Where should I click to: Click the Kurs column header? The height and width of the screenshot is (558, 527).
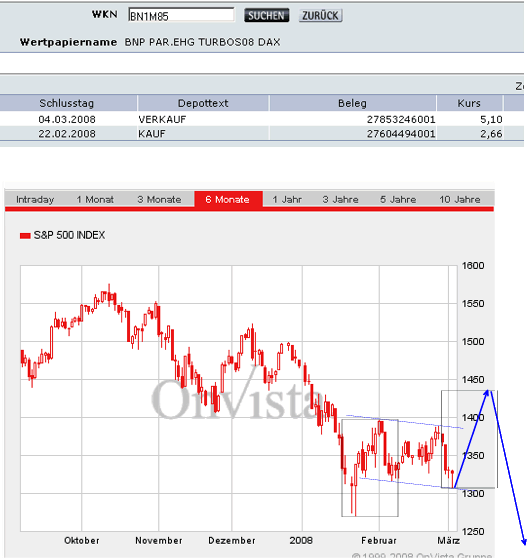click(x=469, y=103)
